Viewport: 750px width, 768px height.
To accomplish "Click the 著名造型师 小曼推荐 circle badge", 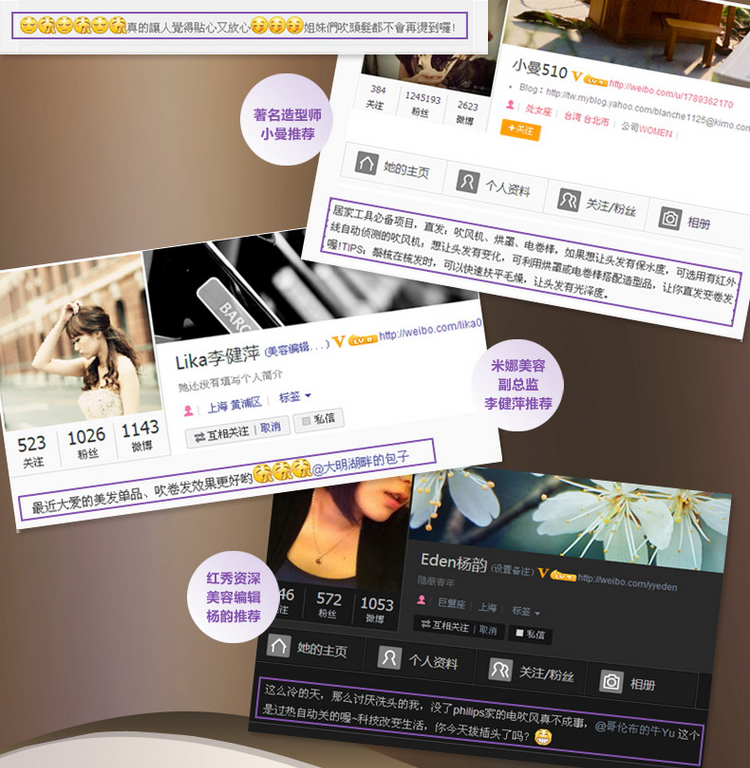I will pyautogui.click(x=287, y=120).
